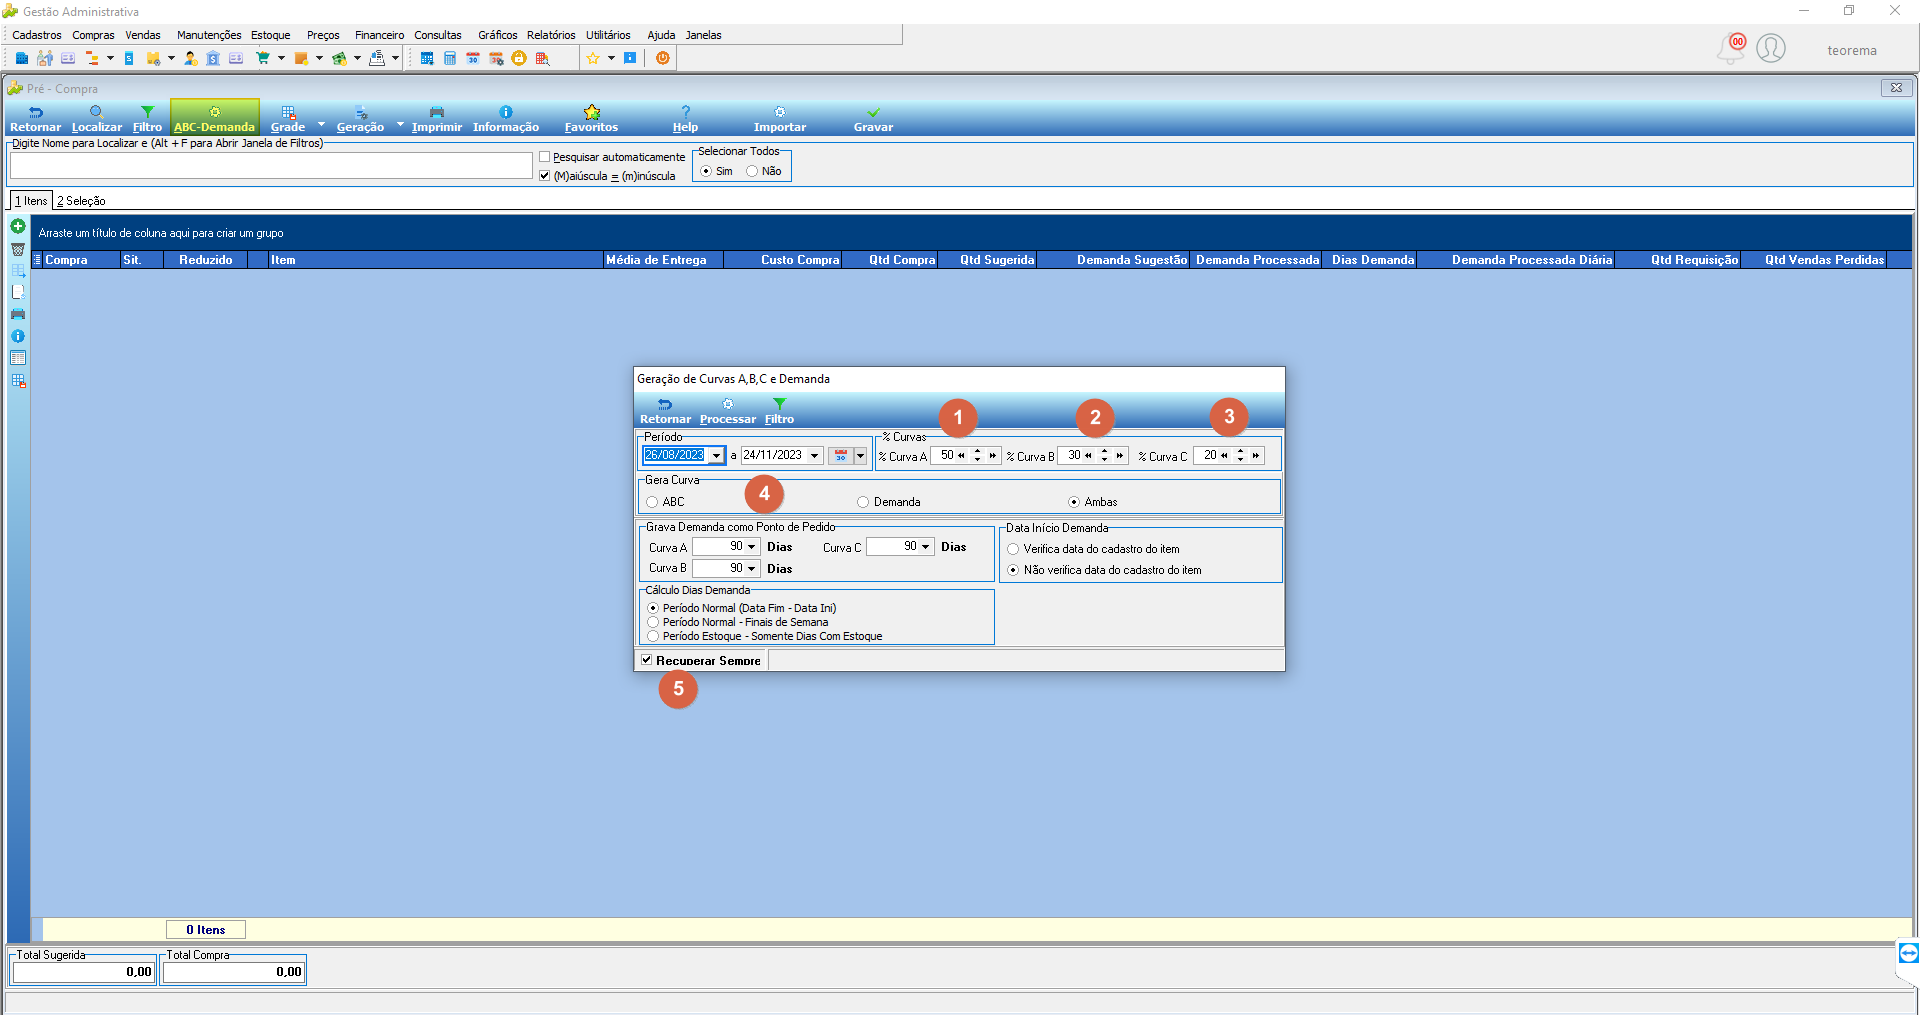Select the Demanda radio option
This screenshot has height=1015, width=1920.
pyautogui.click(x=863, y=502)
